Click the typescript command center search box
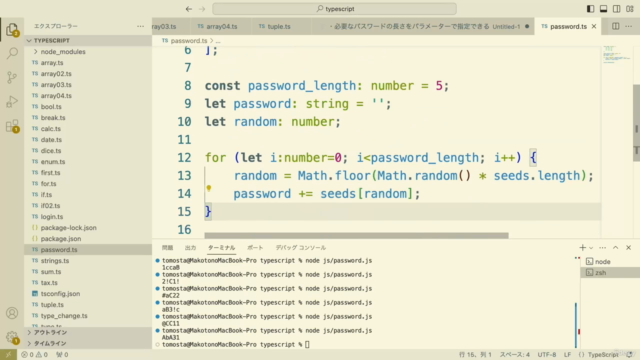 pos(334,9)
